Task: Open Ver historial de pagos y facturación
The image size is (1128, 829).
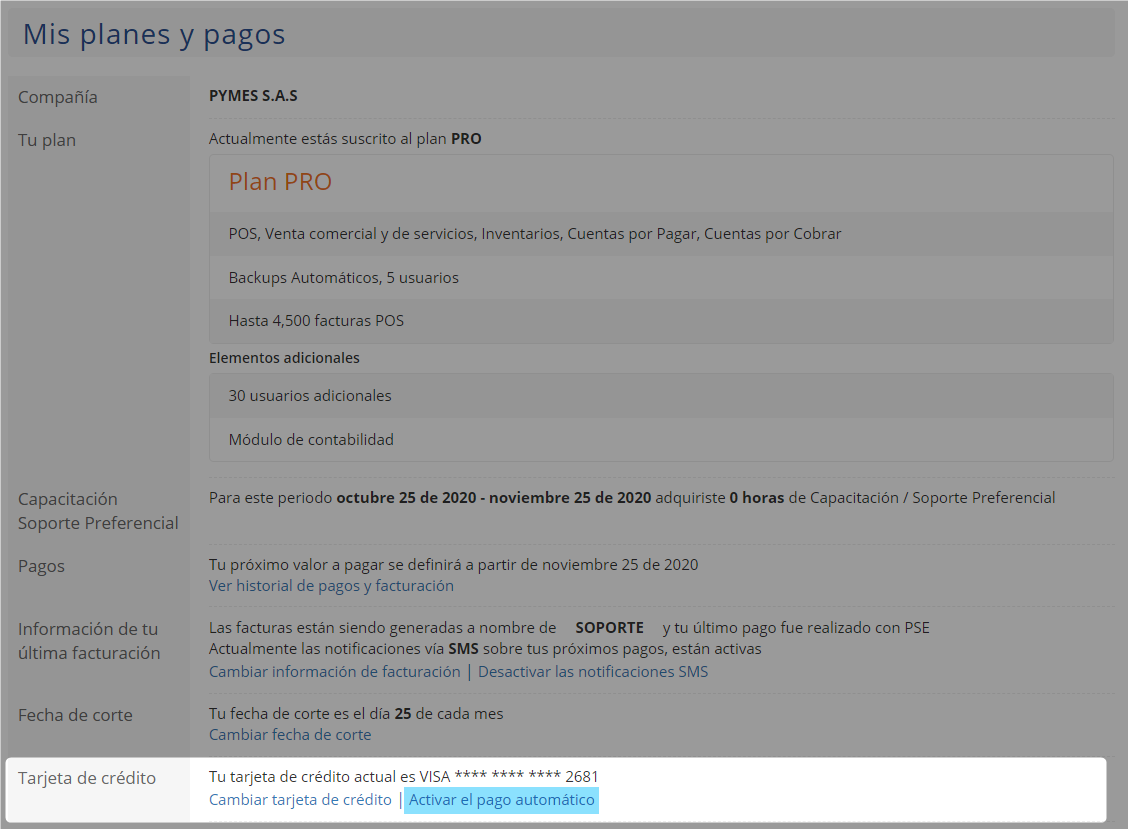Action: tap(331, 586)
